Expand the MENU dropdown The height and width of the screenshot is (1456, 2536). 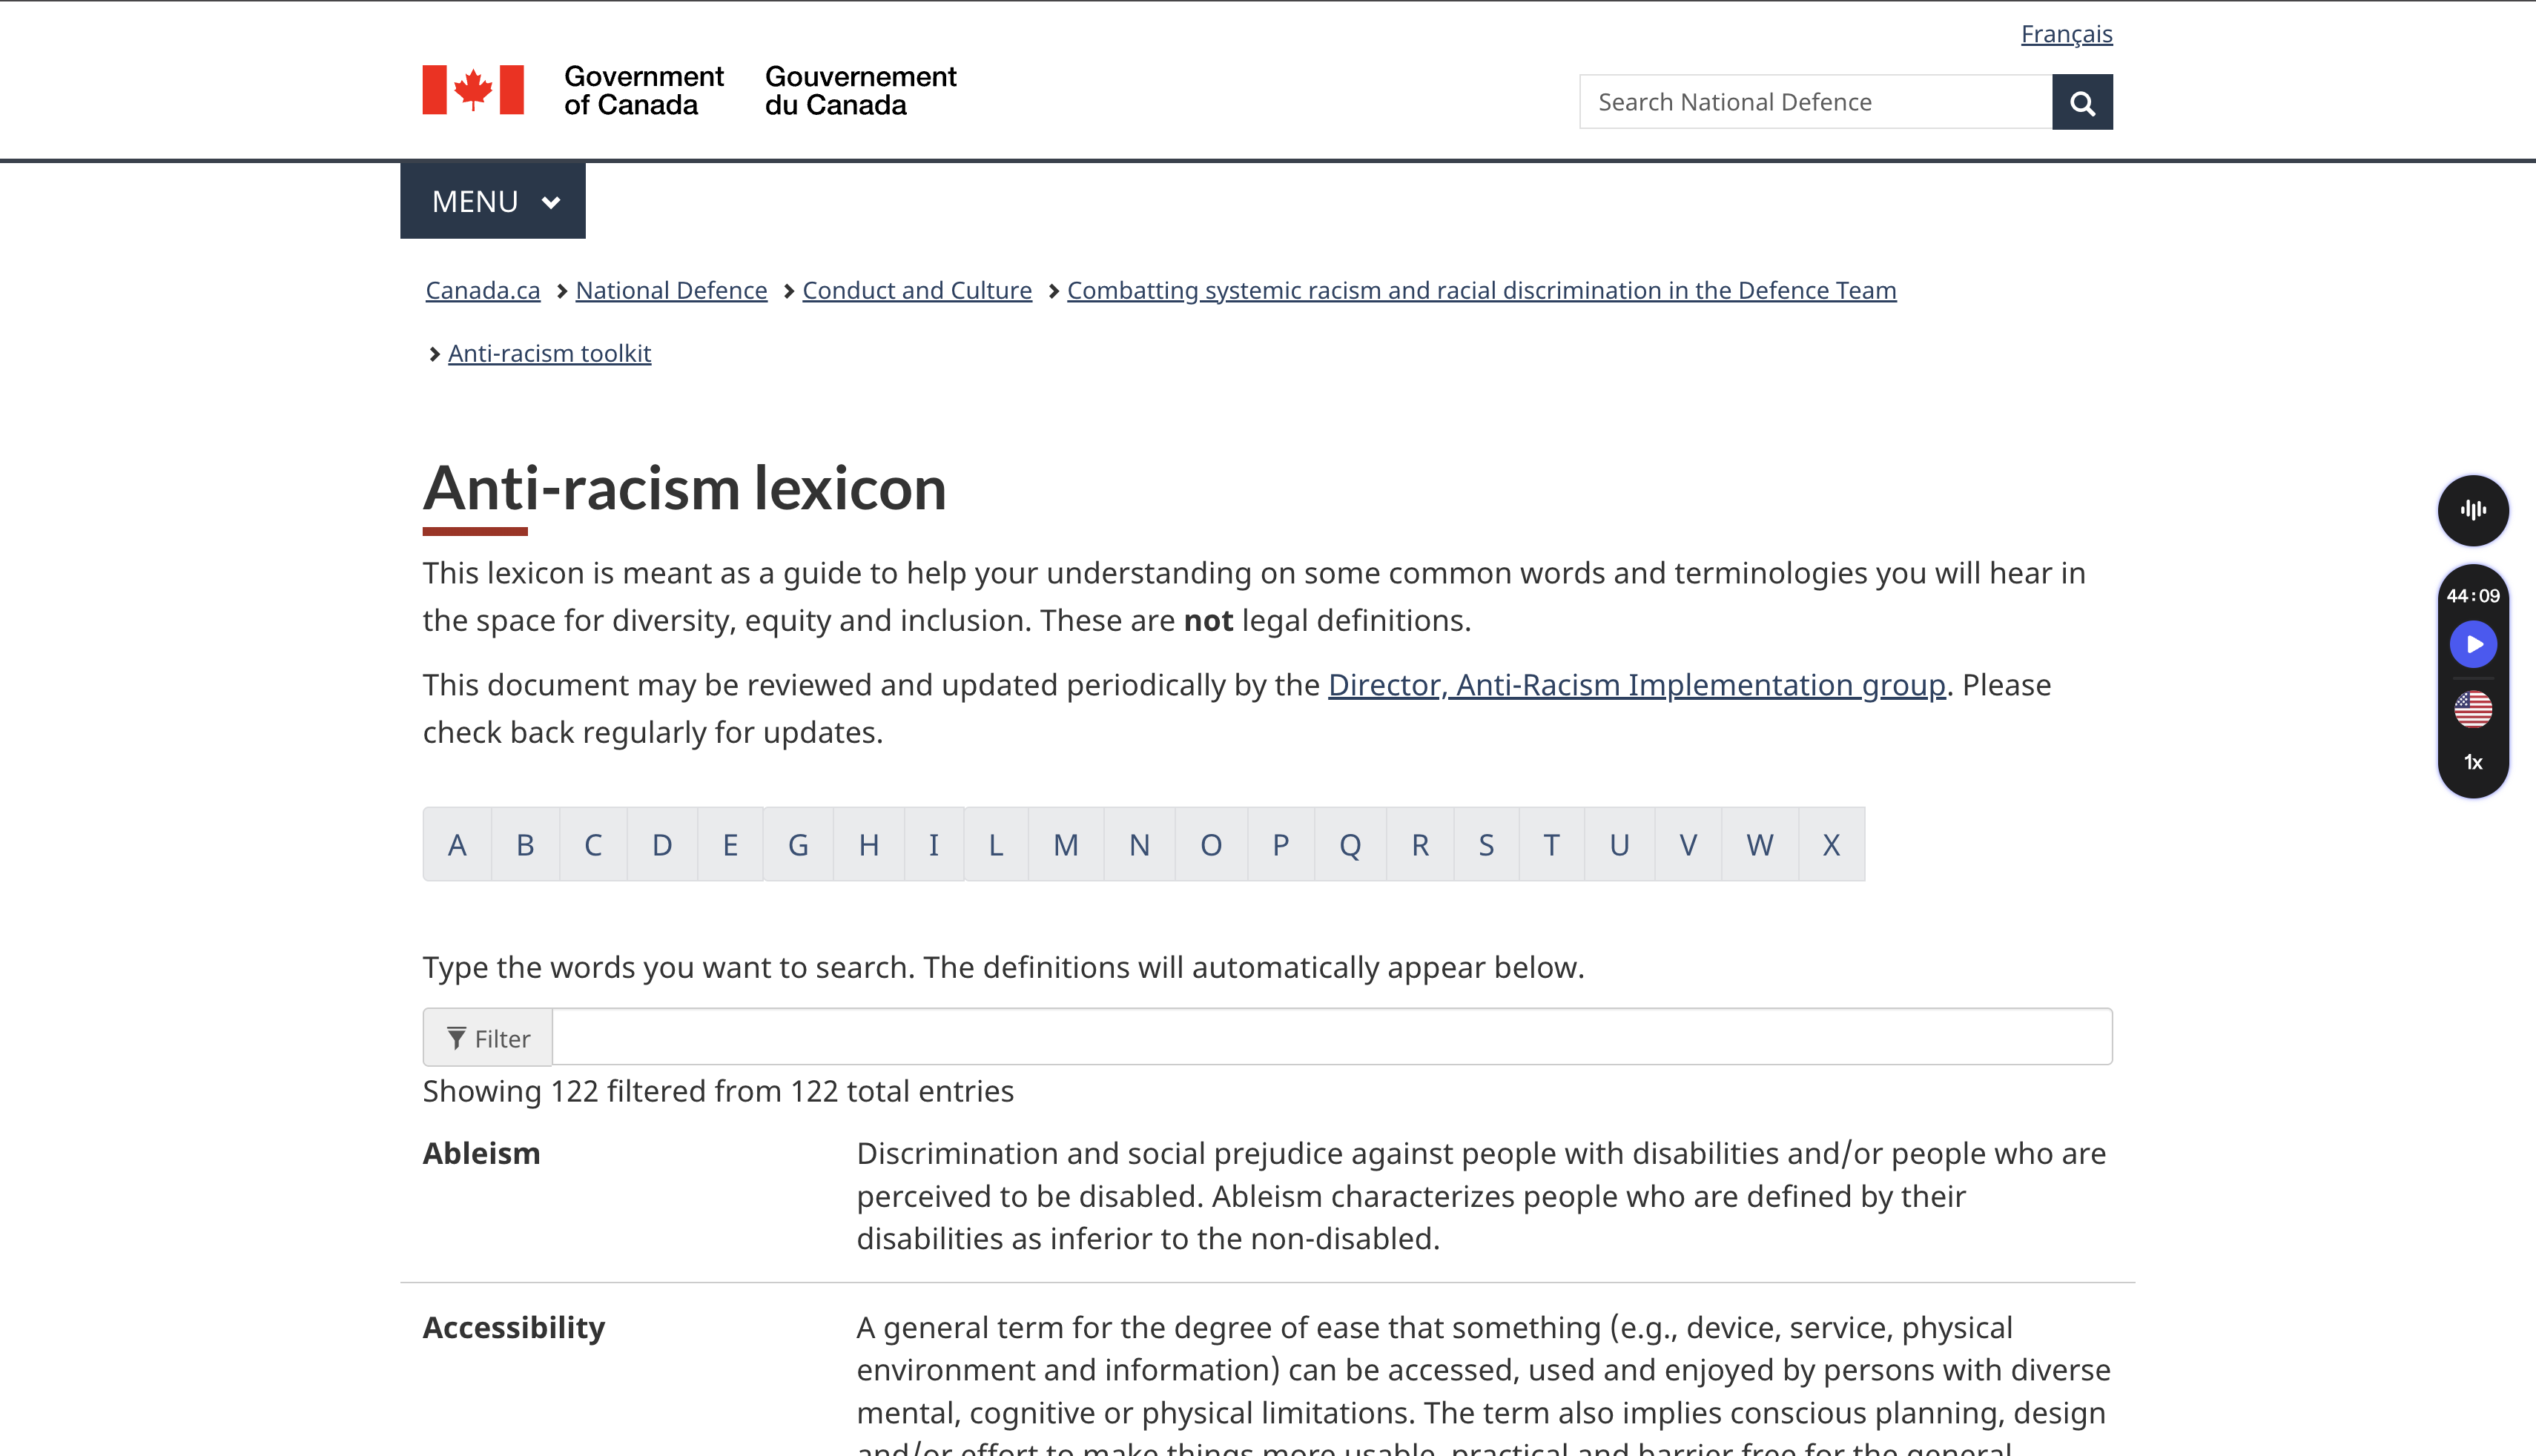[x=492, y=201]
